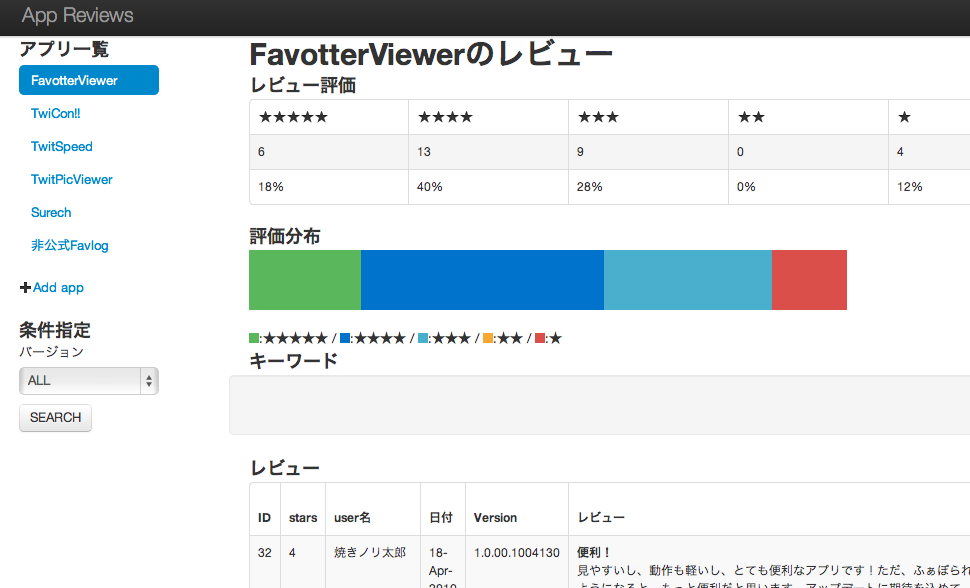Click user name 焼きノリ太郎
Screen dimensions: 970x588
[370, 552]
